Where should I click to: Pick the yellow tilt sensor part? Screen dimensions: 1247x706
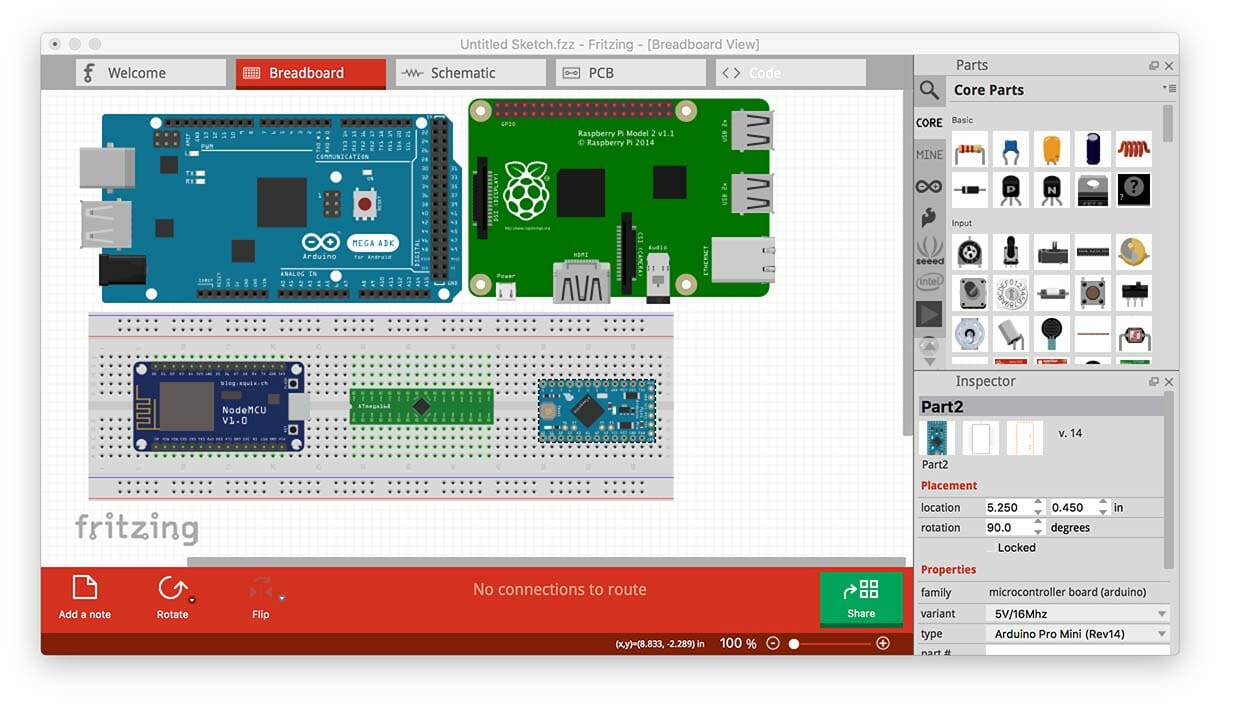(1133, 252)
